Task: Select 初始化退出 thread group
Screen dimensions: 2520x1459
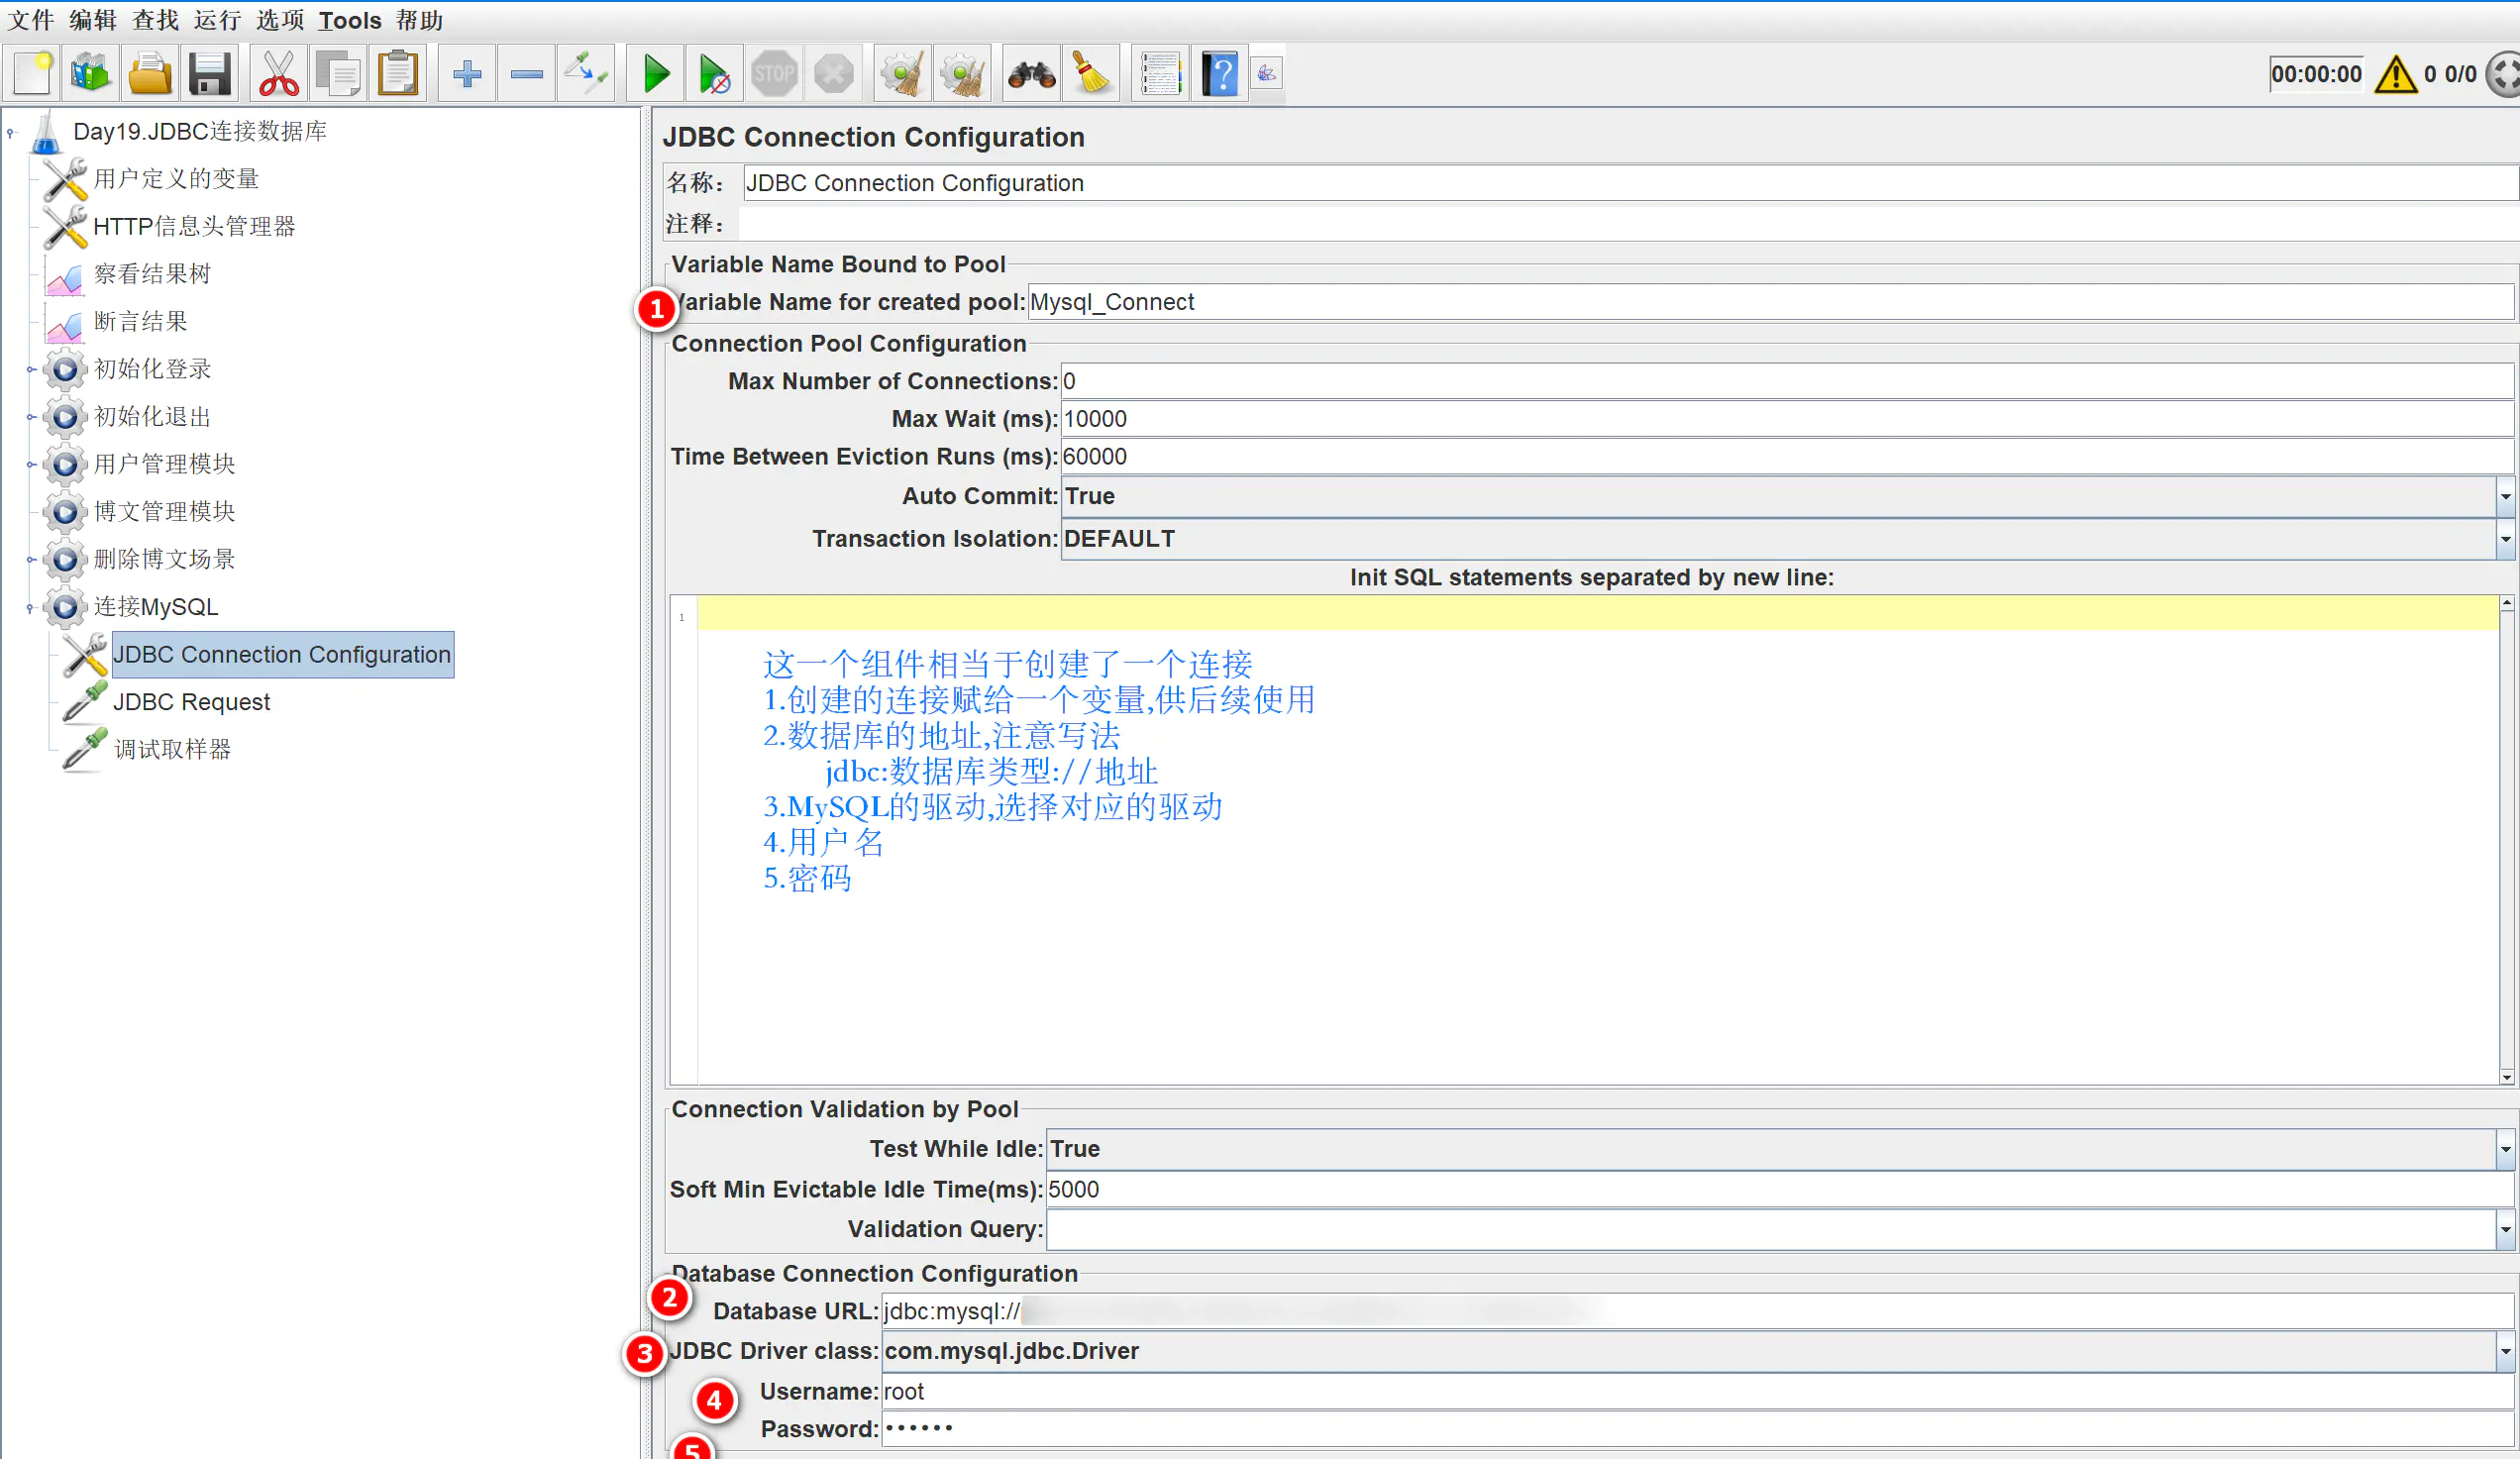Action: pyautogui.click(x=152, y=417)
